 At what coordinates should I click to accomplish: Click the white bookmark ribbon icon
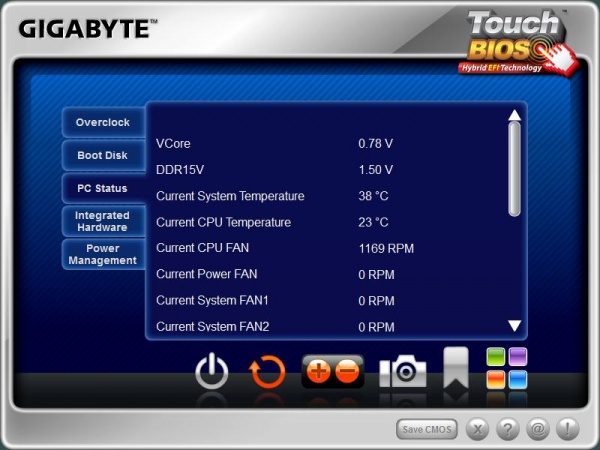tap(456, 368)
